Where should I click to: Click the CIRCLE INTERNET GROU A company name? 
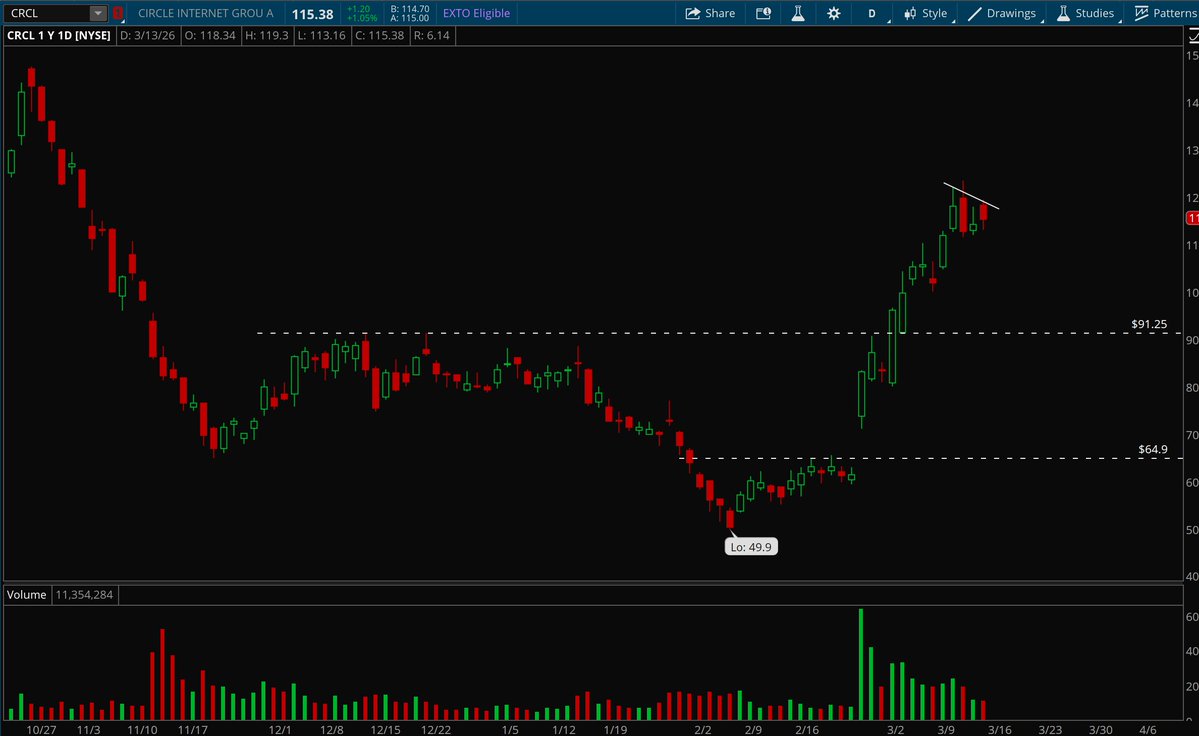click(x=206, y=13)
